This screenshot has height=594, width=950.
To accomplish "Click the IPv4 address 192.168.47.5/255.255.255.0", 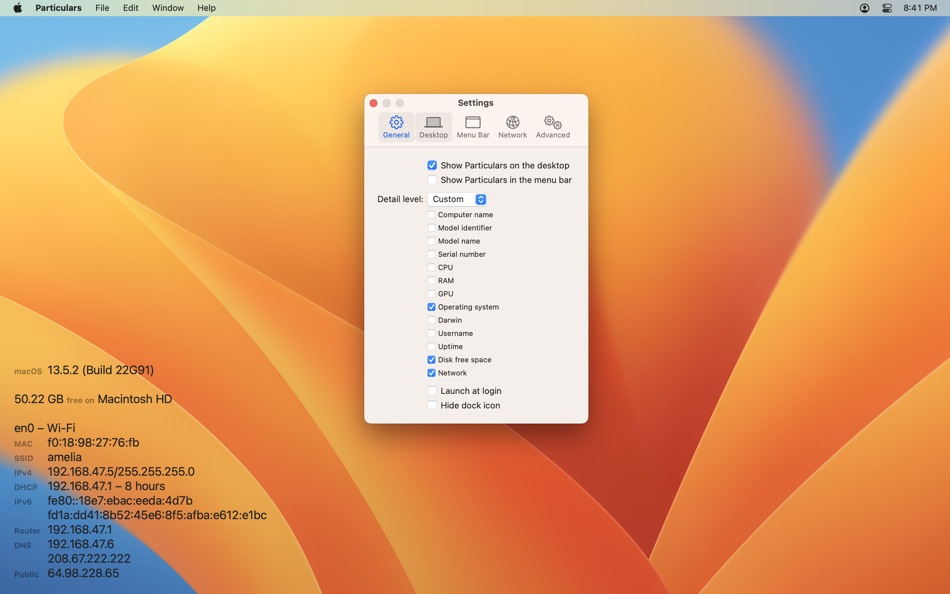I will pyautogui.click(x=121, y=472).
